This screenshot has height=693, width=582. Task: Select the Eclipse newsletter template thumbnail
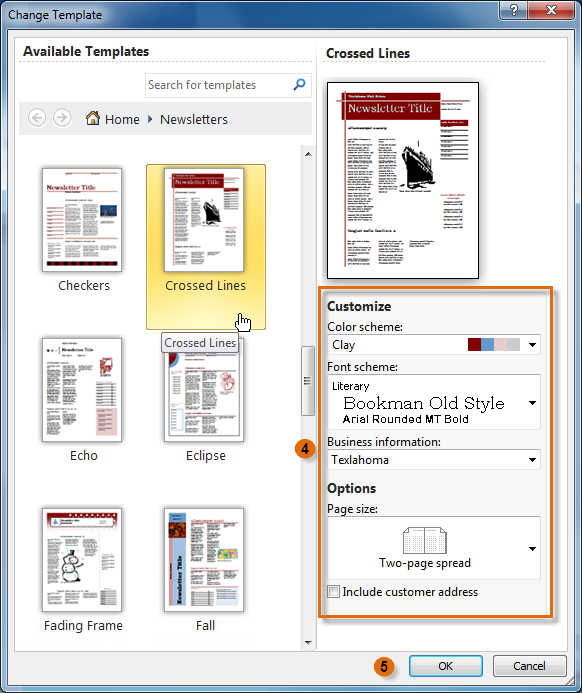[204, 390]
